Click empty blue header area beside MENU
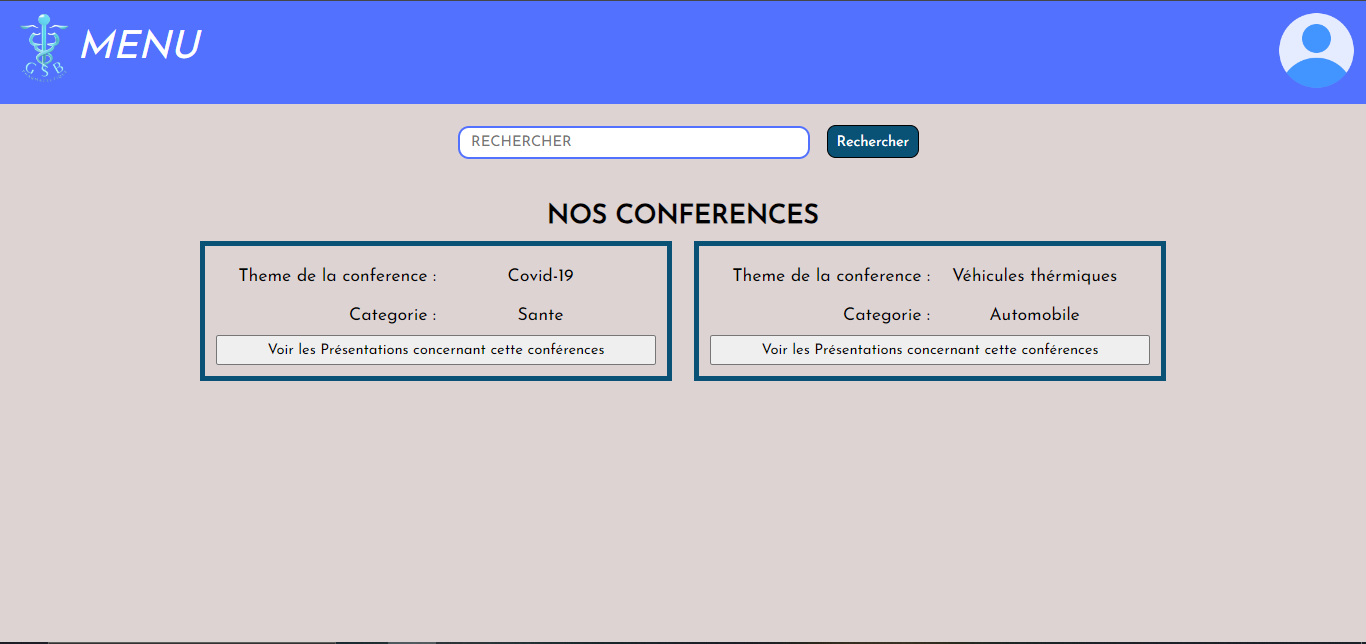1366x644 pixels. 700,50
